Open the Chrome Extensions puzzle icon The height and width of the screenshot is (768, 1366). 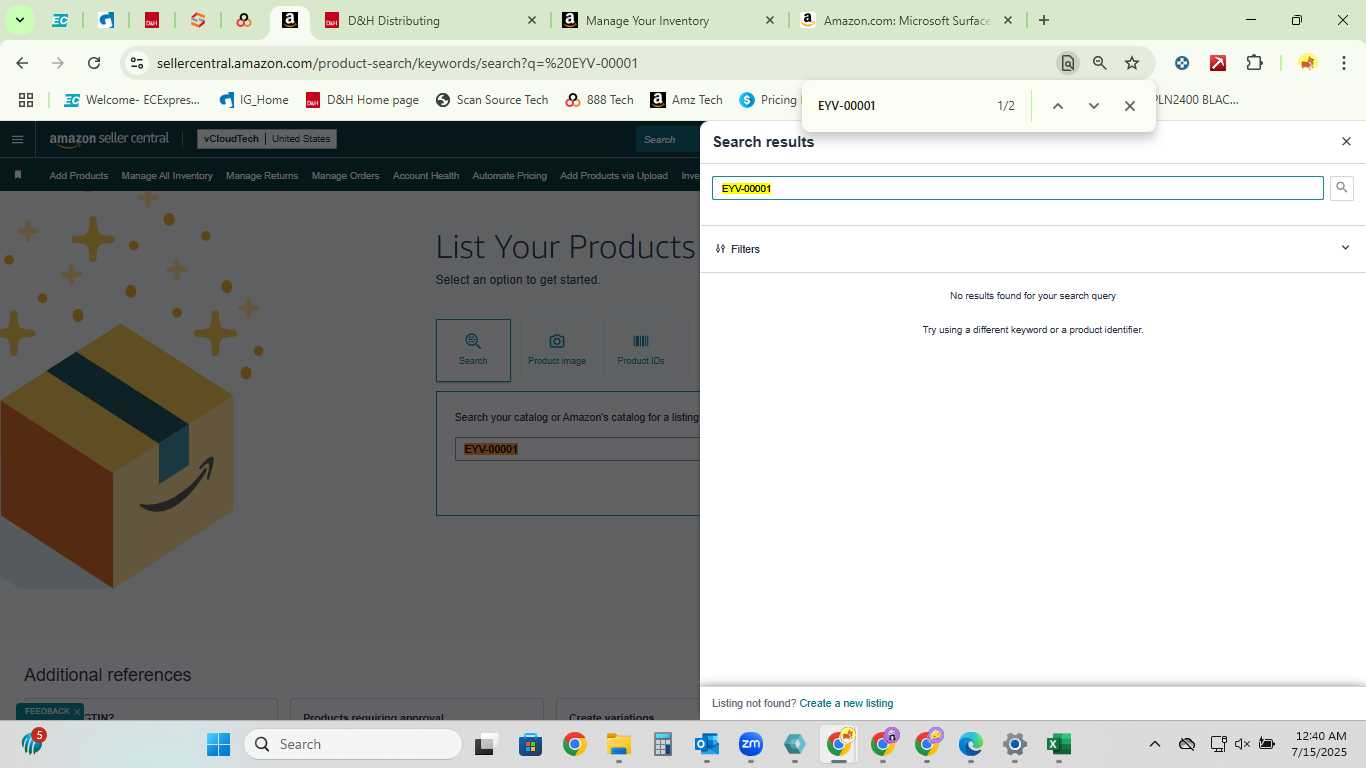point(1254,63)
